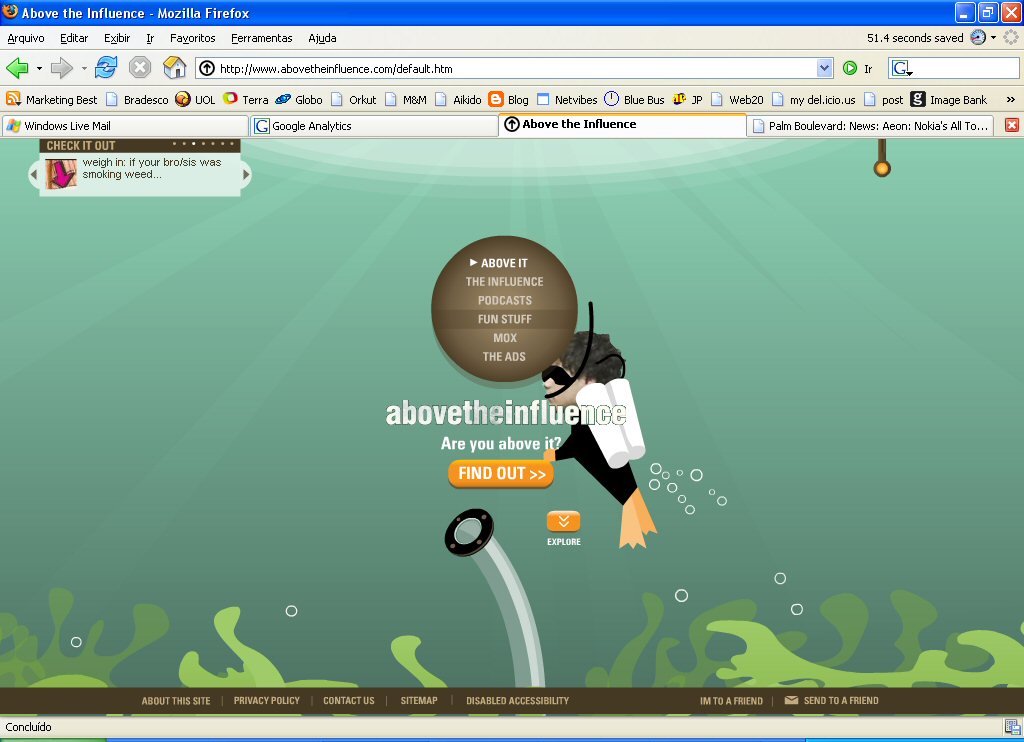Open the Terra bookmark
This screenshot has height=742, width=1024.
[246, 99]
